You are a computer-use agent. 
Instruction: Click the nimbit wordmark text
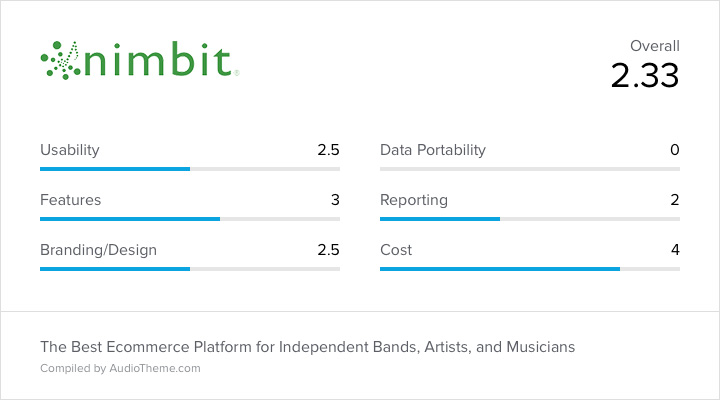pyautogui.click(x=158, y=59)
